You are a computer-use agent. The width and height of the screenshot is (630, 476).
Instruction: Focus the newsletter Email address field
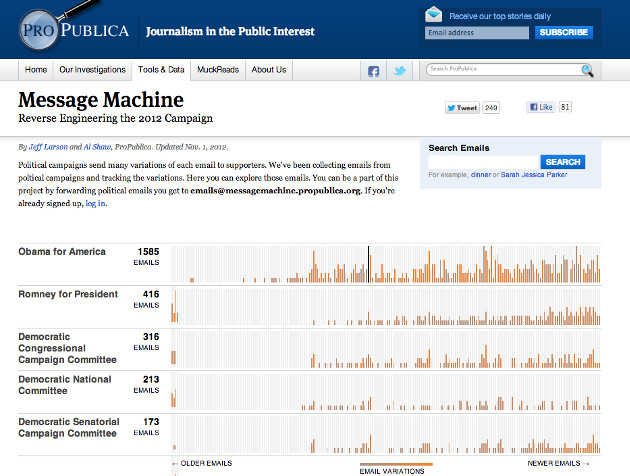[x=476, y=33]
